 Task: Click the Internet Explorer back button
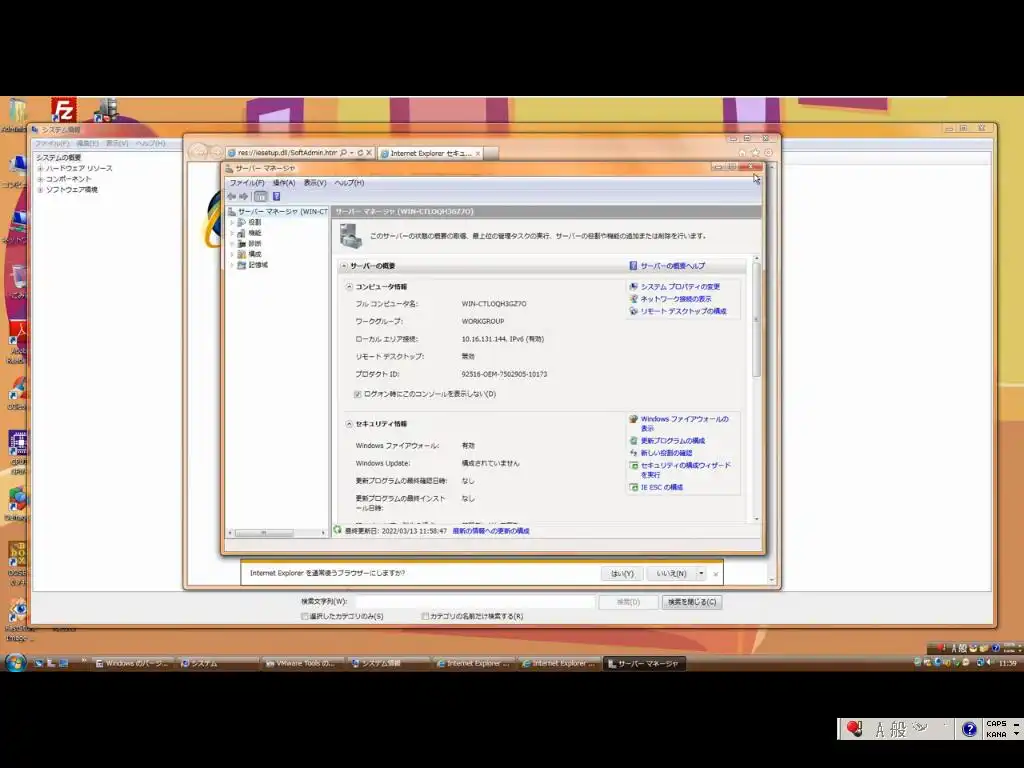pos(199,152)
